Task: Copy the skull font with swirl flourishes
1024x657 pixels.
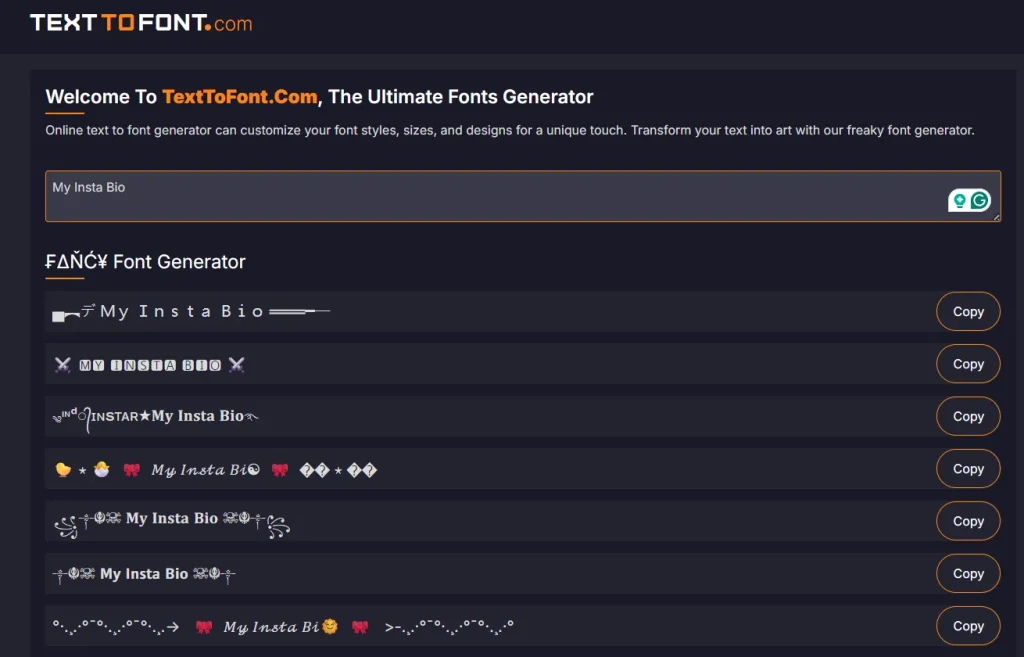Action: 968,521
